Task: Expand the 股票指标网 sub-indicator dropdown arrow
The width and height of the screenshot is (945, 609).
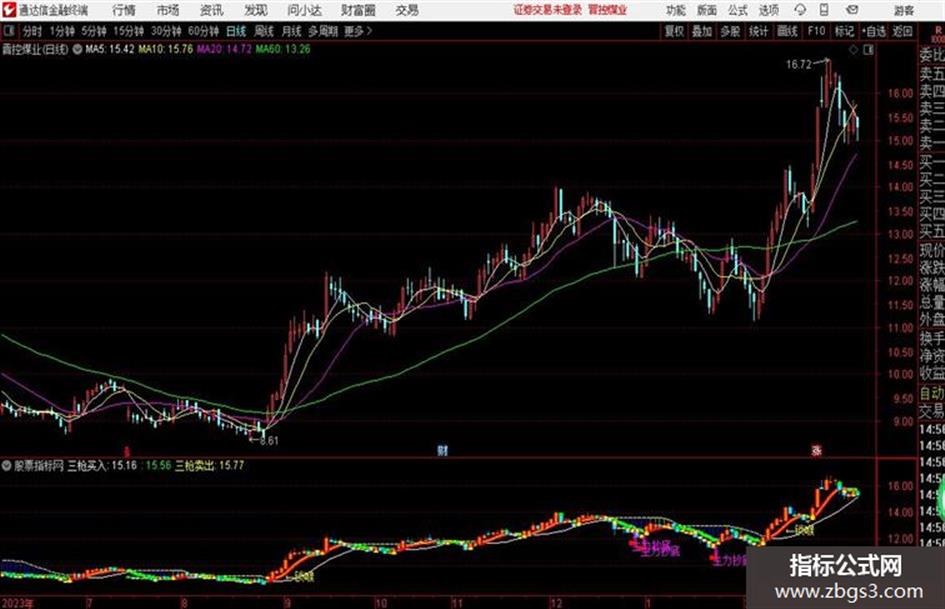Action: click(x=7, y=465)
